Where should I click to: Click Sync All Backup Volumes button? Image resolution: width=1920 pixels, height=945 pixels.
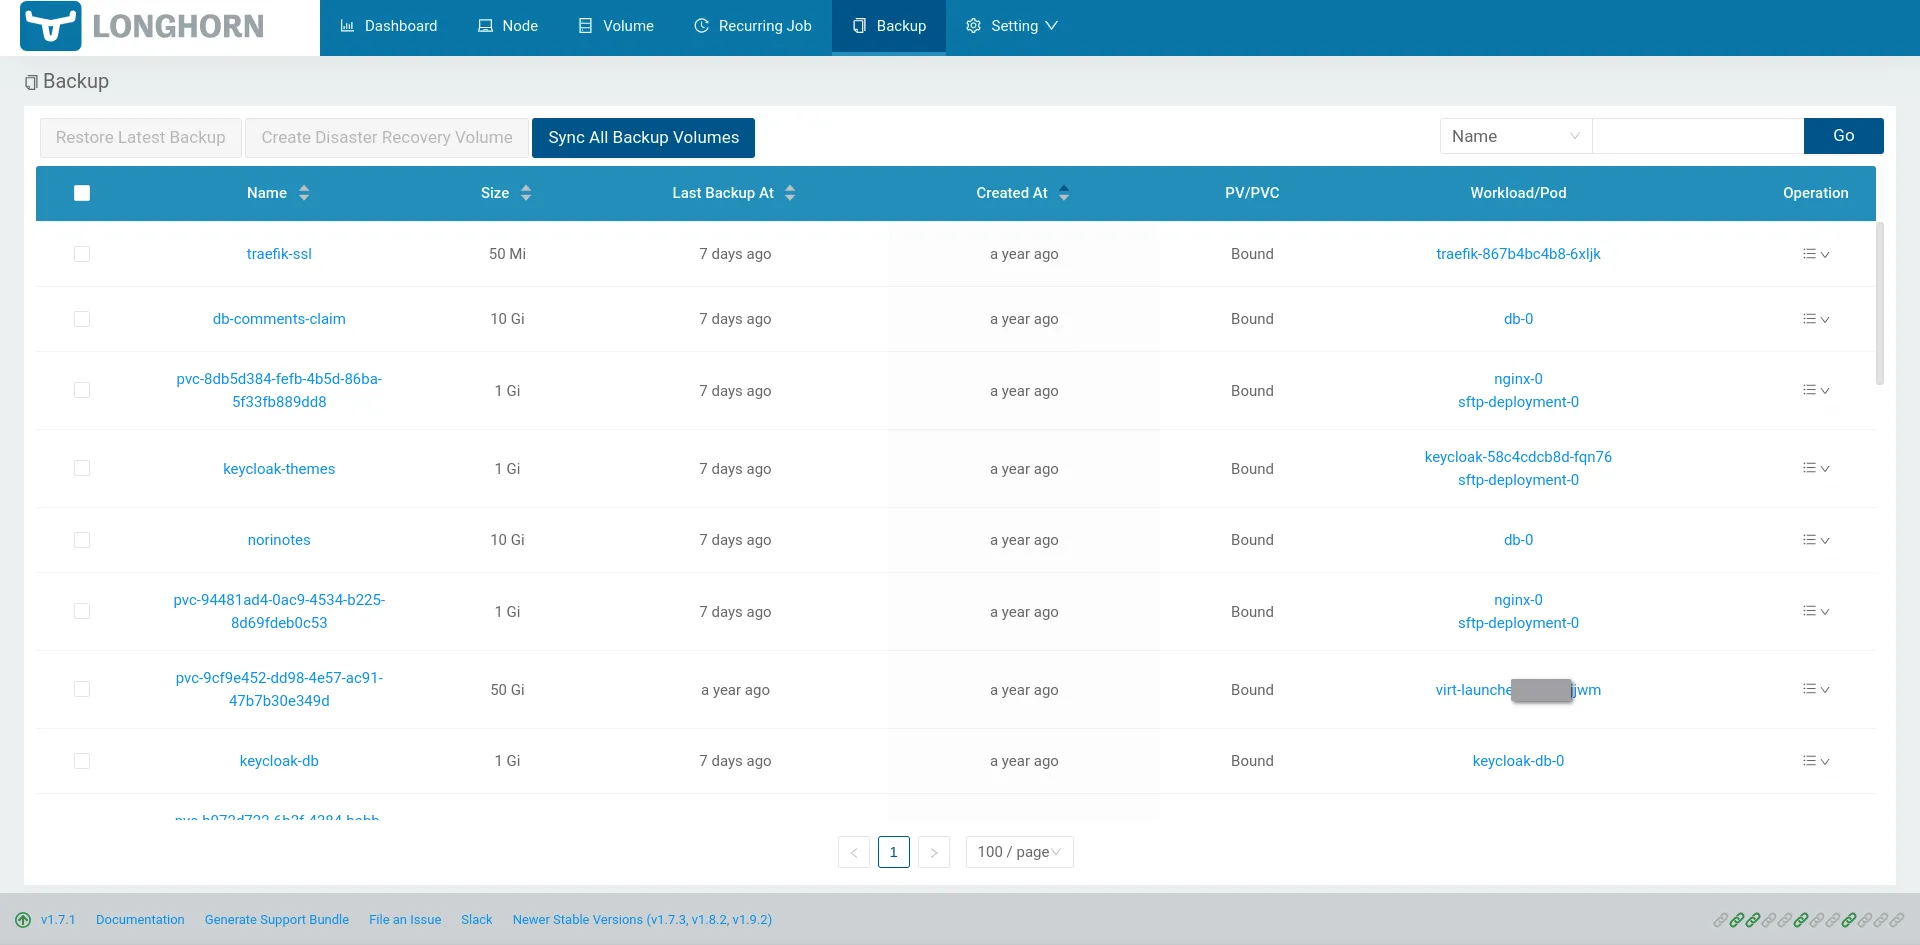pos(643,138)
